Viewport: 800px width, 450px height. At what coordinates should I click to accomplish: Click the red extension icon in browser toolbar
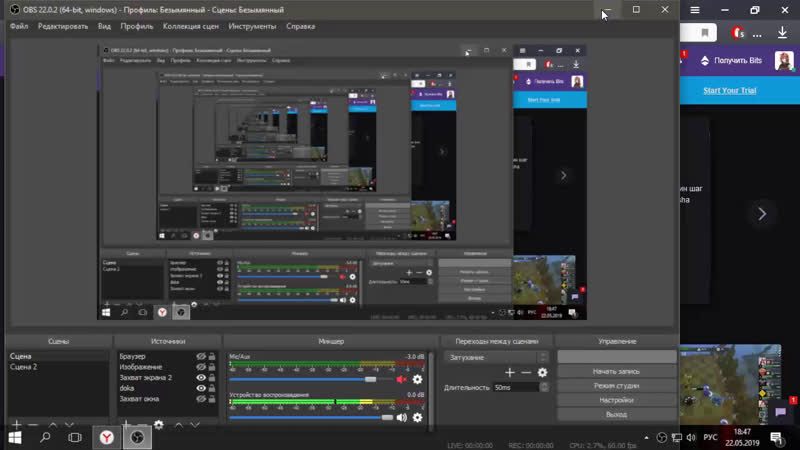click(x=738, y=33)
